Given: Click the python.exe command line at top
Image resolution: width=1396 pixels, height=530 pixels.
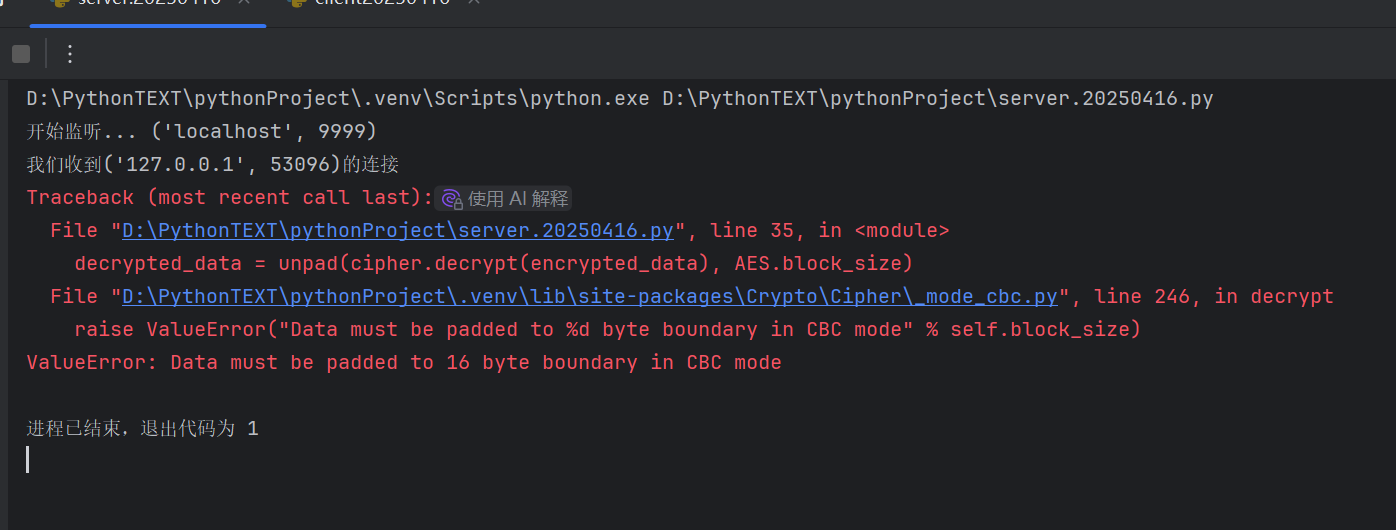Looking at the screenshot, I should (619, 99).
